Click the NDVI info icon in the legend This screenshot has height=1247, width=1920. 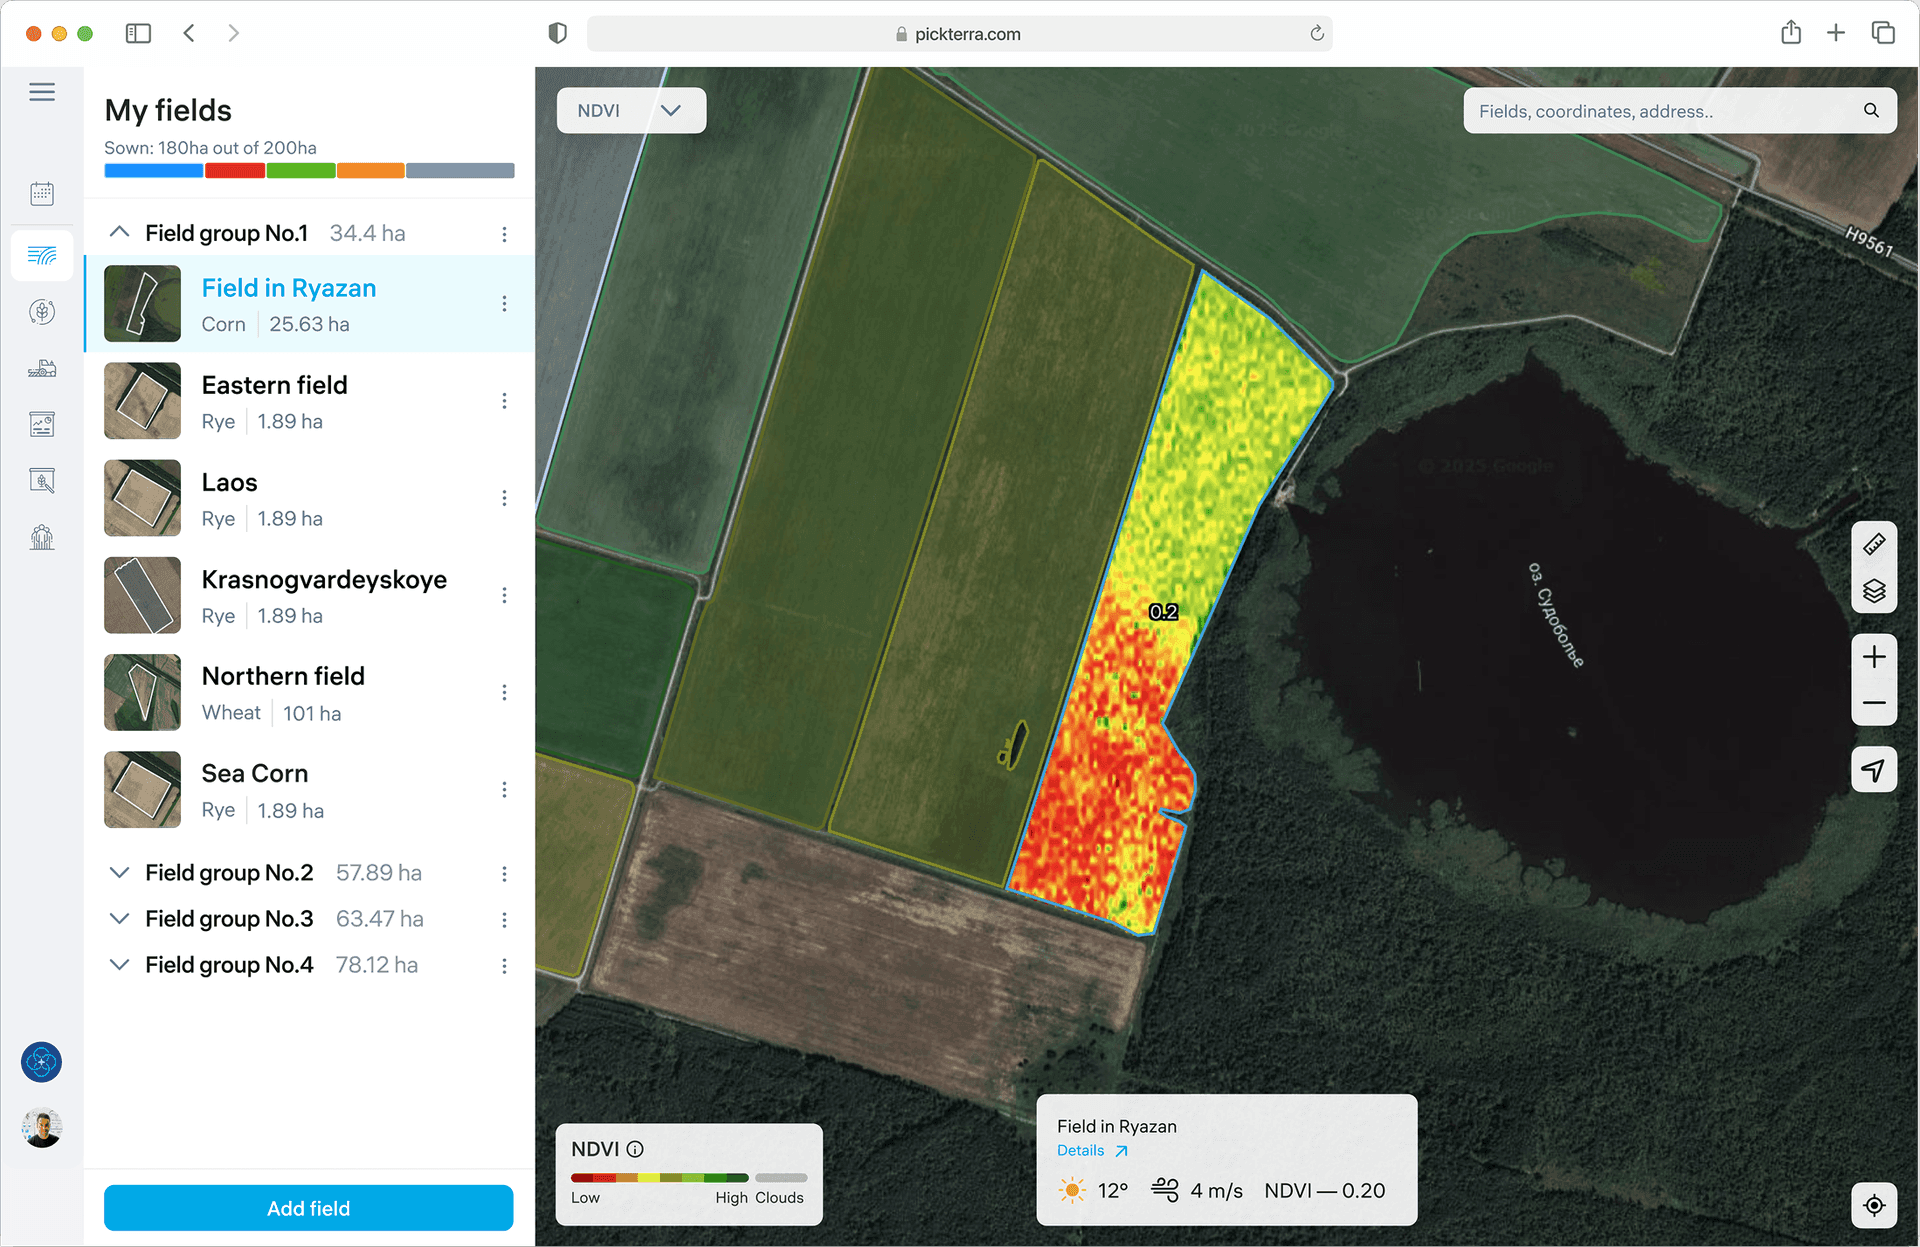coord(636,1148)
